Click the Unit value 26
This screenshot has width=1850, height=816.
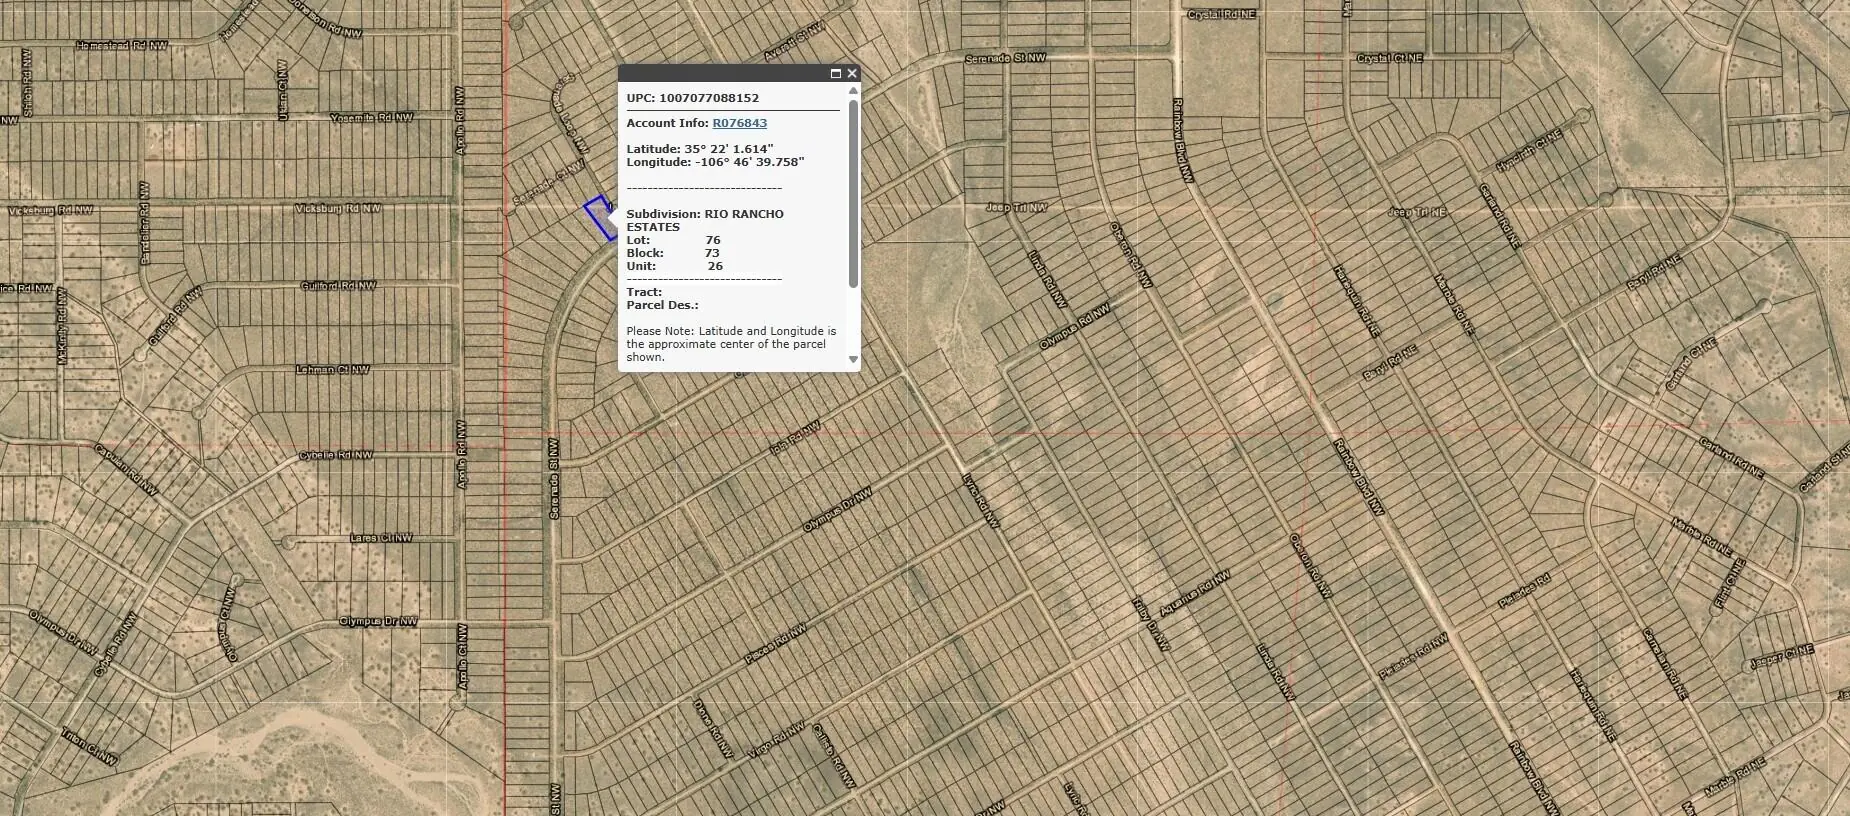[715, 266]
